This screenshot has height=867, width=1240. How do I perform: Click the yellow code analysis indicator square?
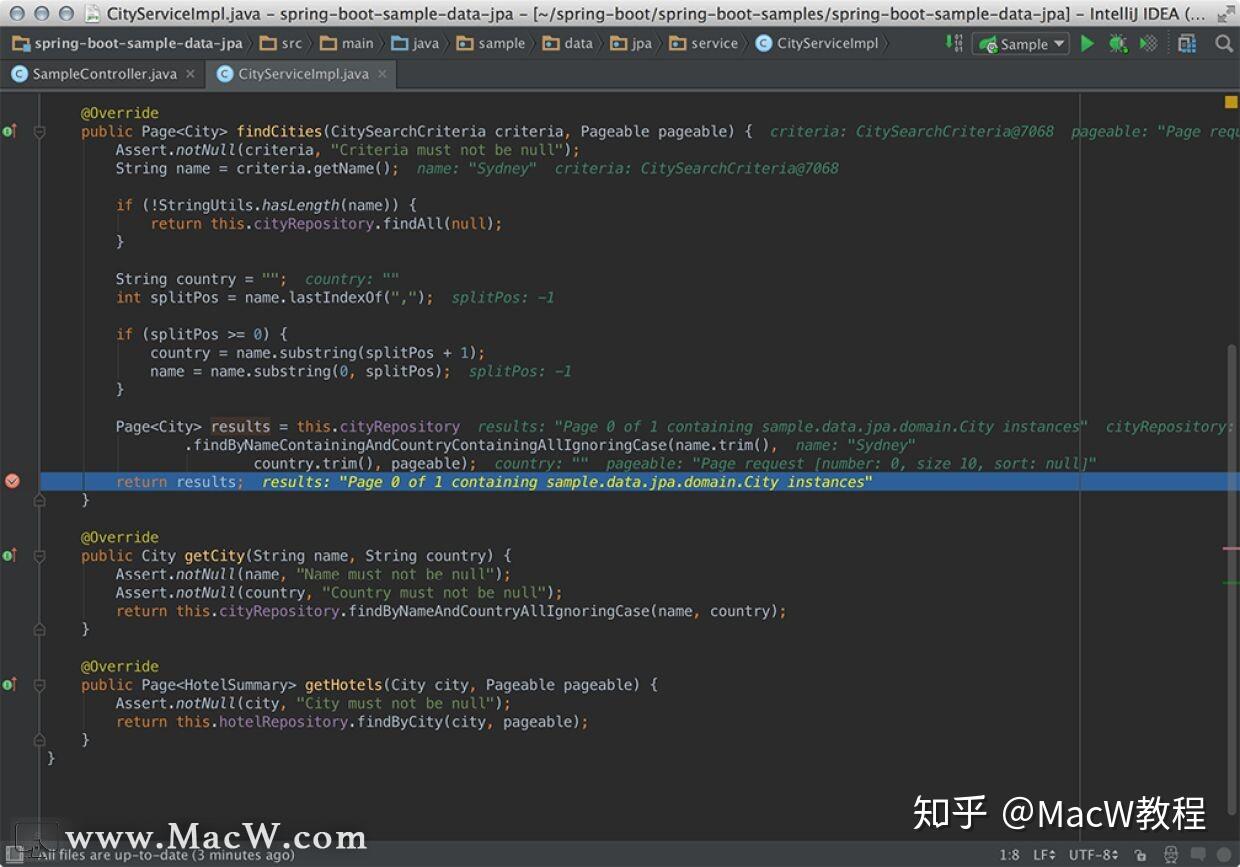point(1231,101)
